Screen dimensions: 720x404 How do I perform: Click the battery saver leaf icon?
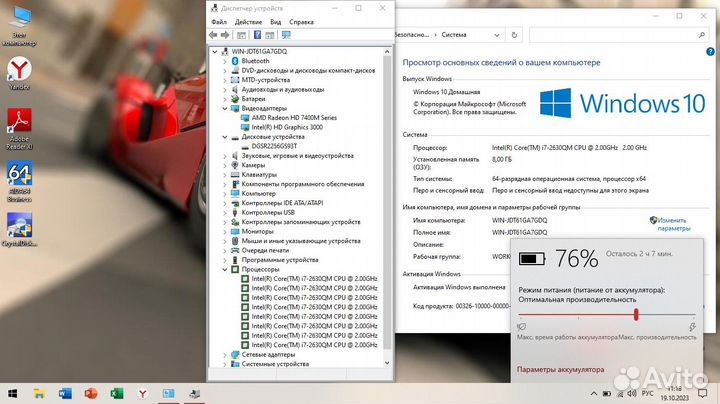point(521,327)
